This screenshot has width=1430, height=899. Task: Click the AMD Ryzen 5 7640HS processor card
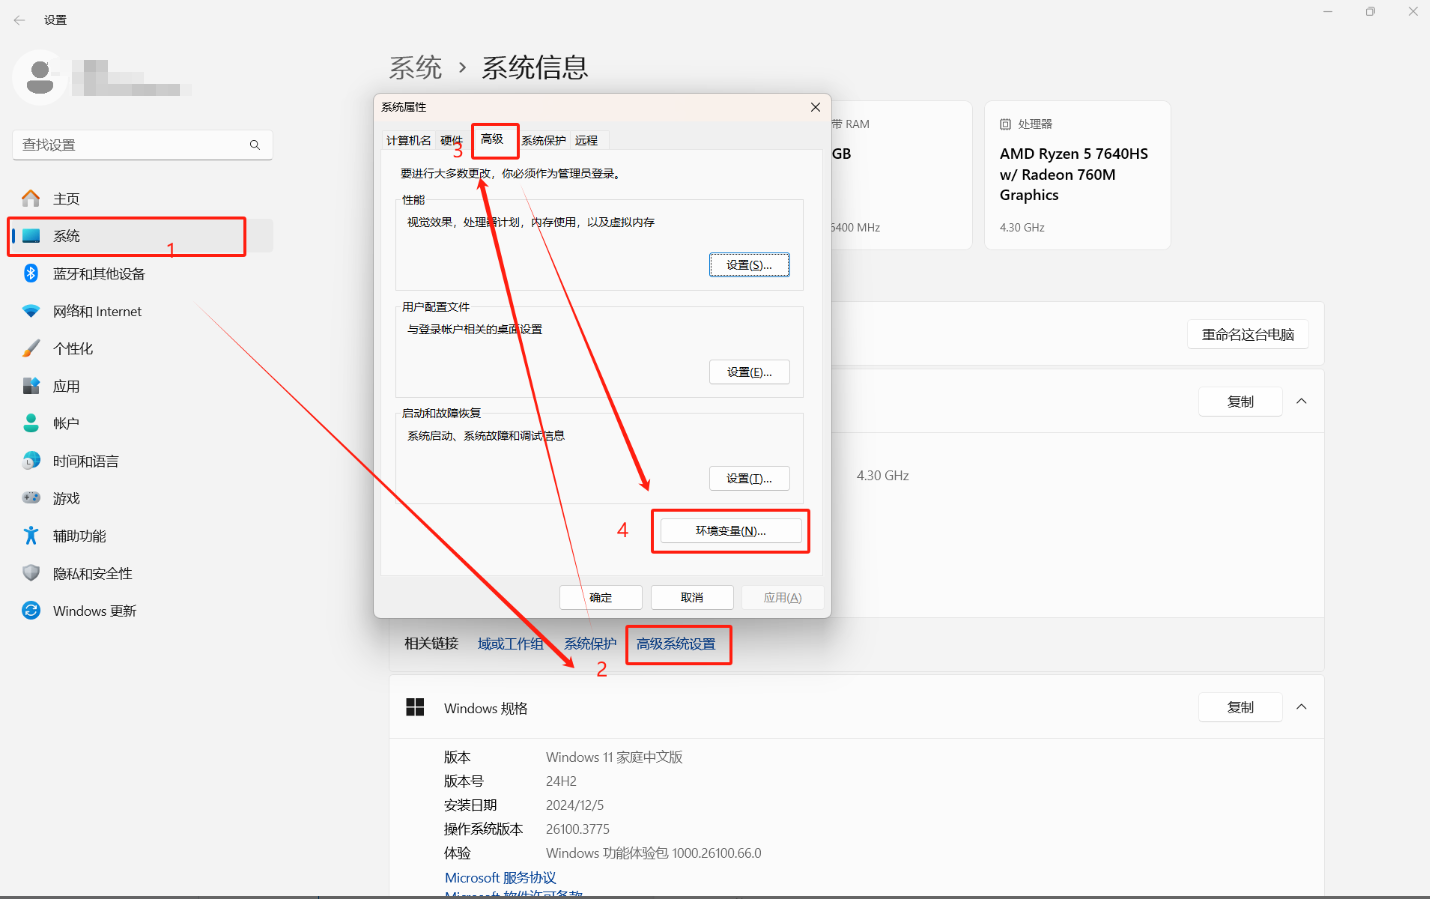click(1077, 175)
